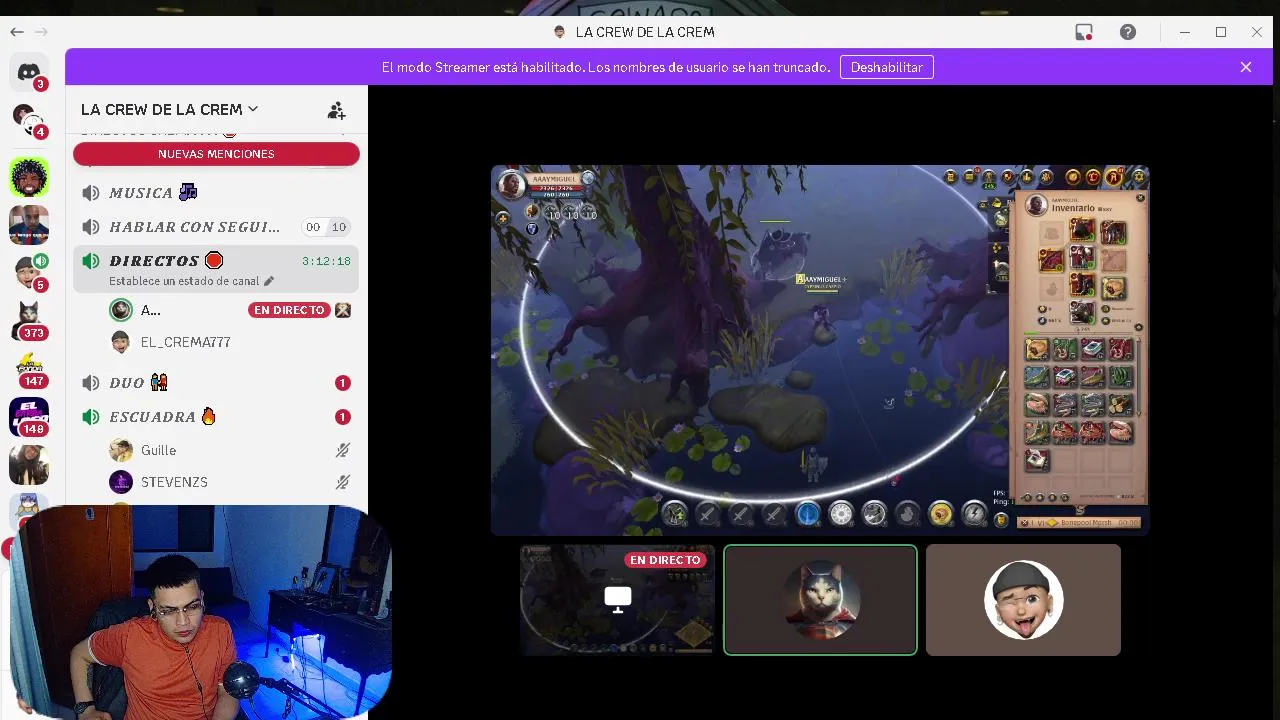Screen dimensions: 1280x720
Task: Open the help question mark icon
Action: pos(1128,32)
